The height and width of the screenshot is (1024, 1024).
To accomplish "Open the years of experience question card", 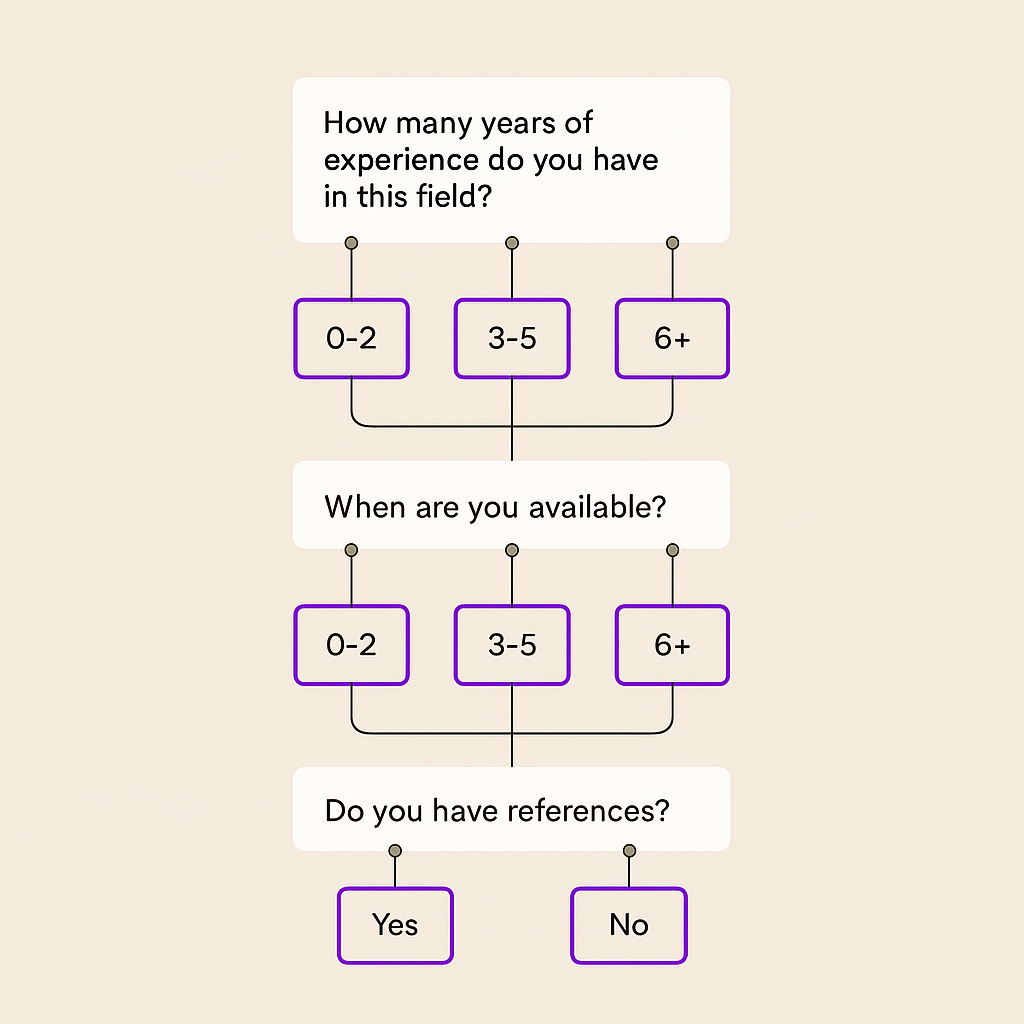I will [x=511, y=160].
